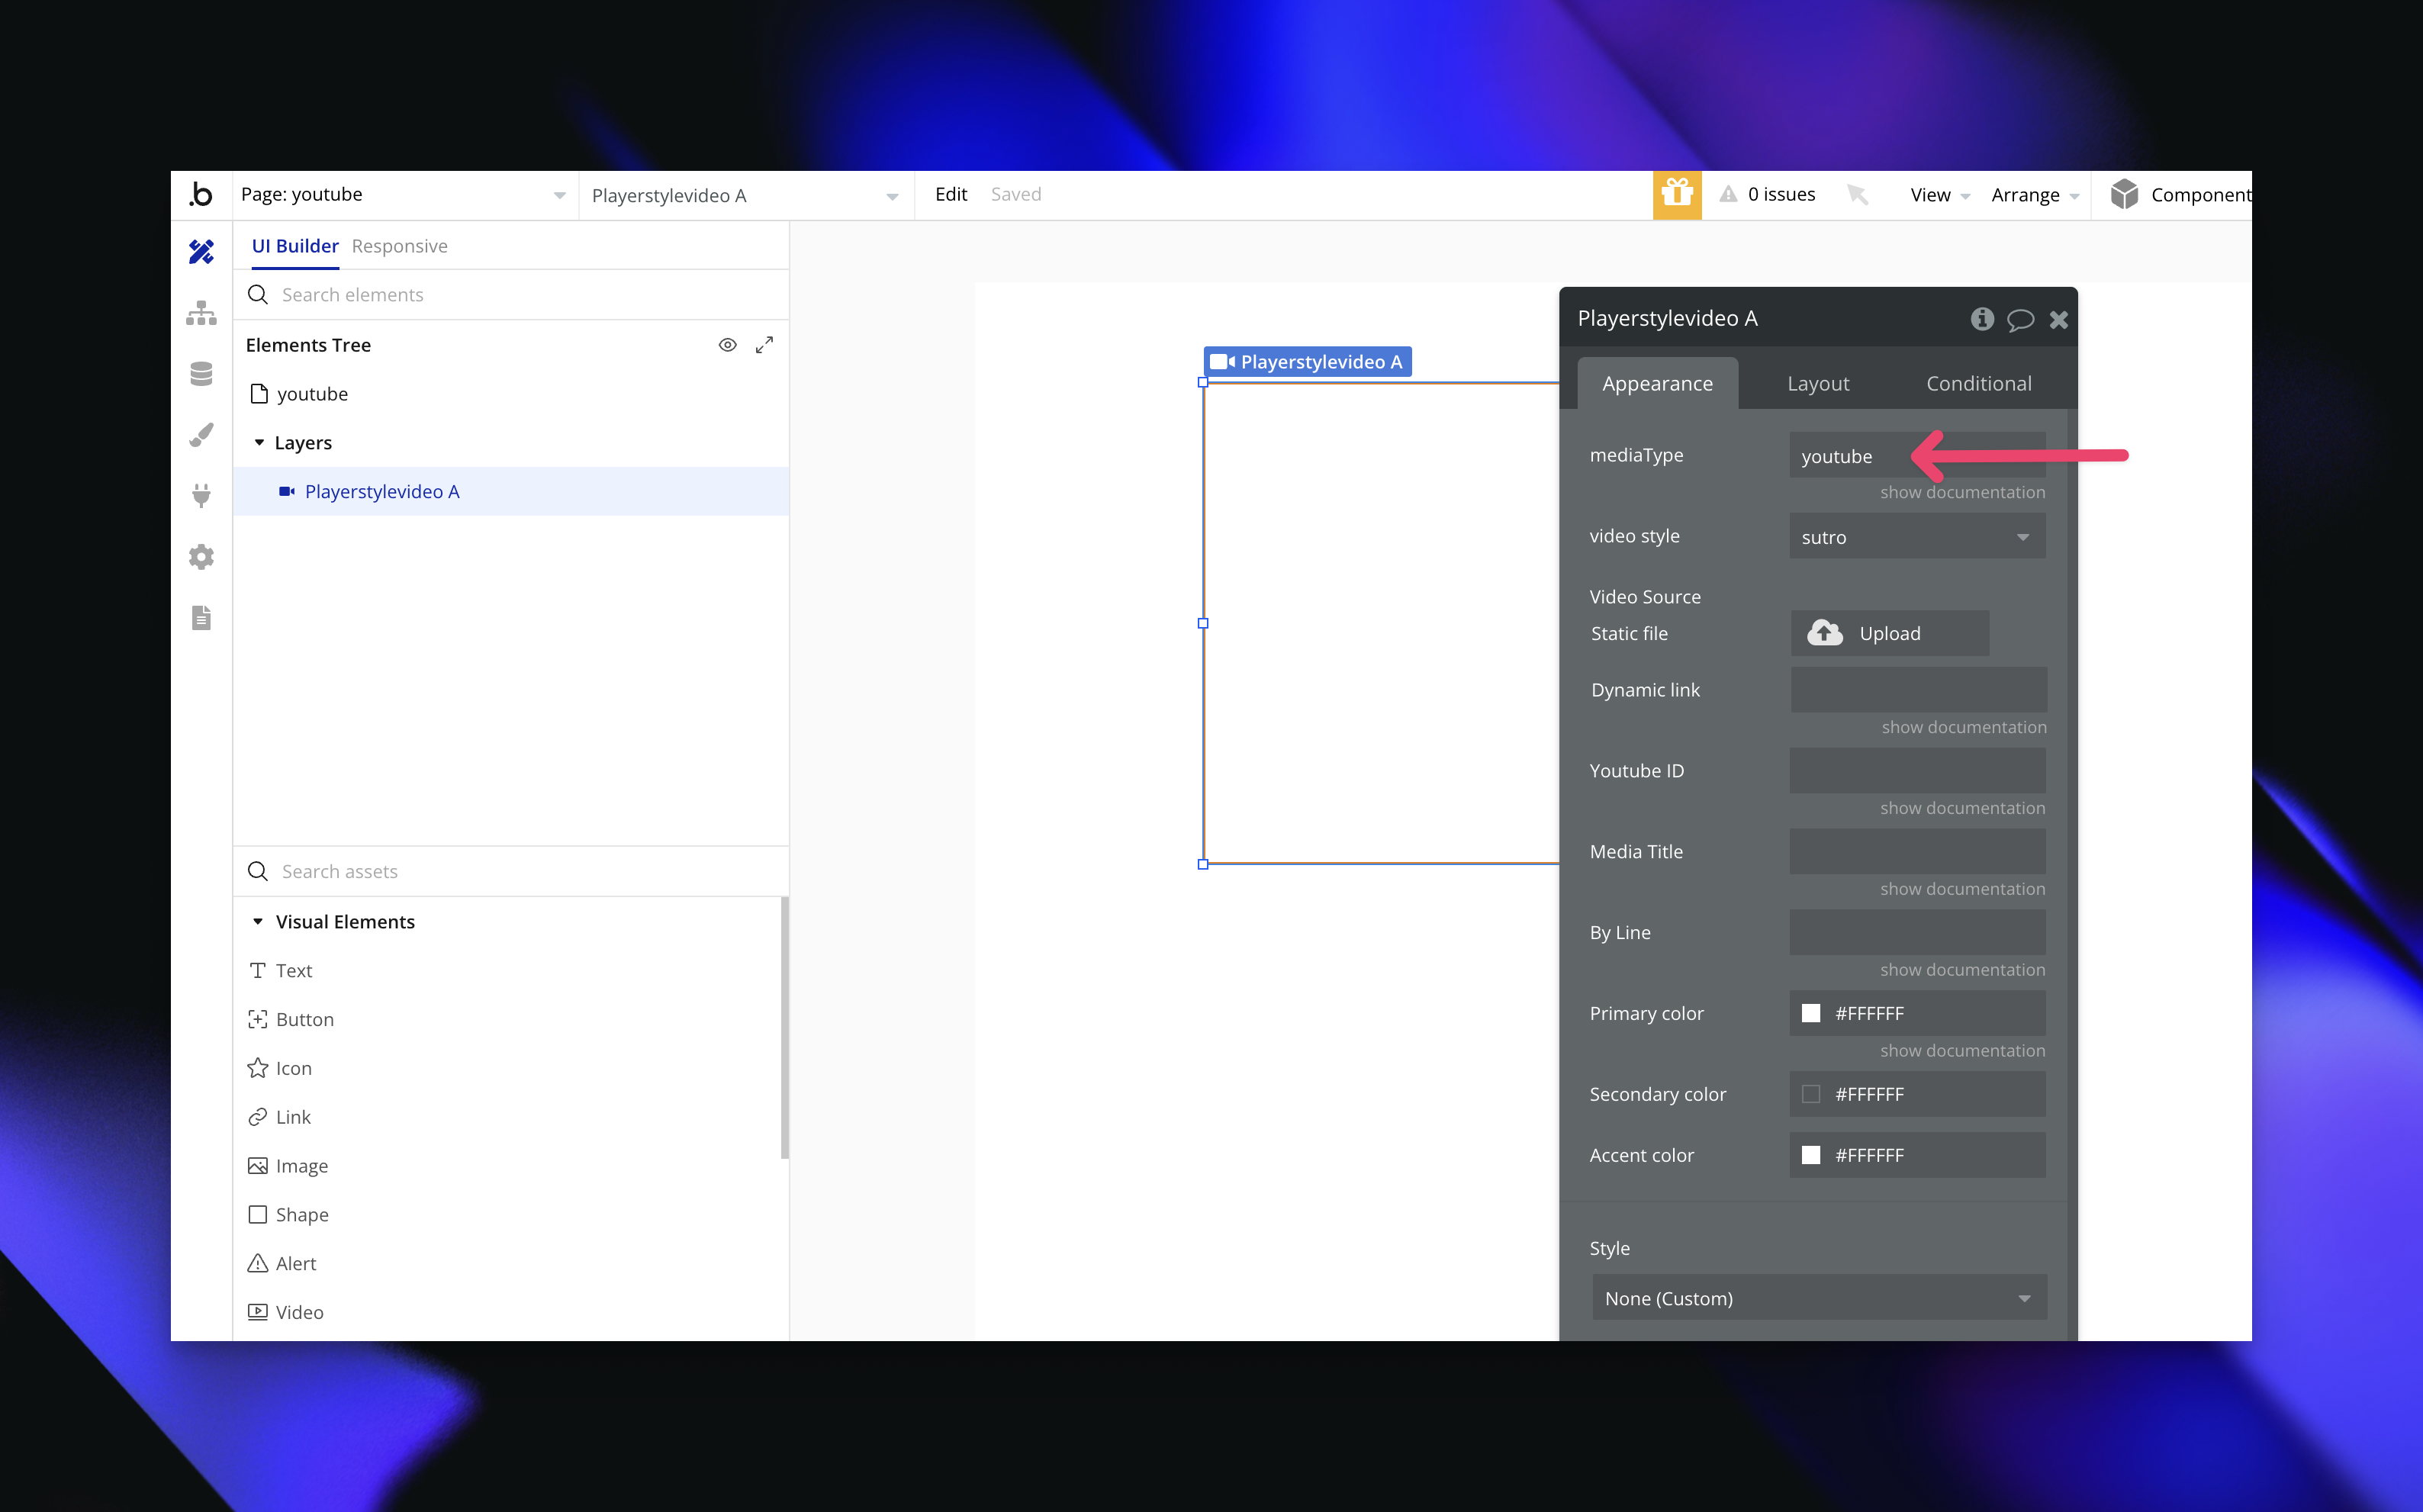Viewport: 2423px width, 1512px height.
Task: Open the video style sutro dropdown
Action: coord(1917,537)
